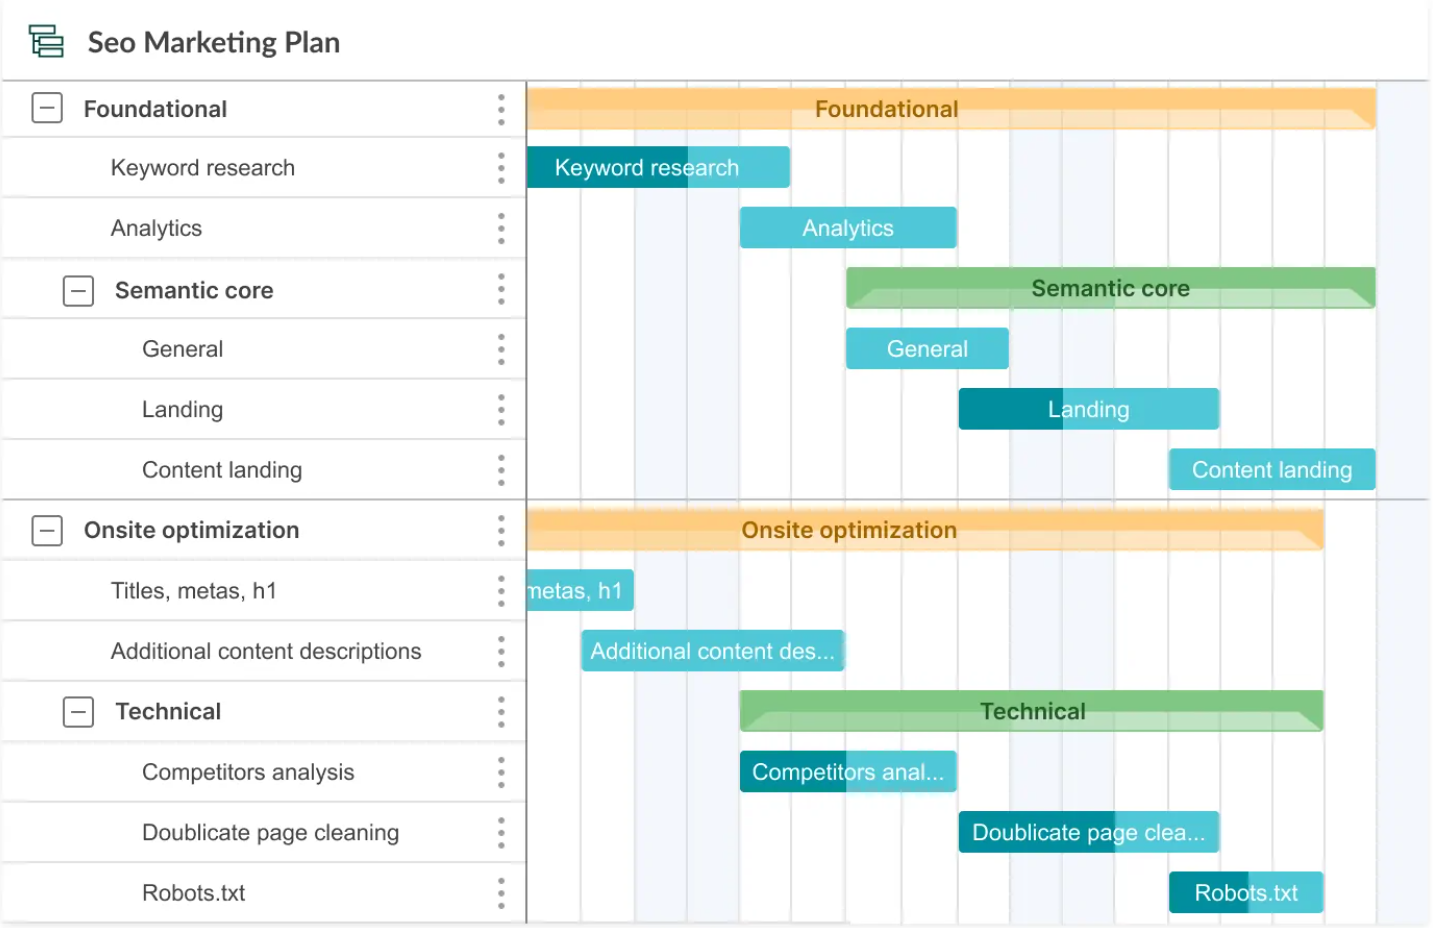The width and height of the screenshot is (1433, 928).
Task: Open the options menu for General
Action: [x=501, y=348]
